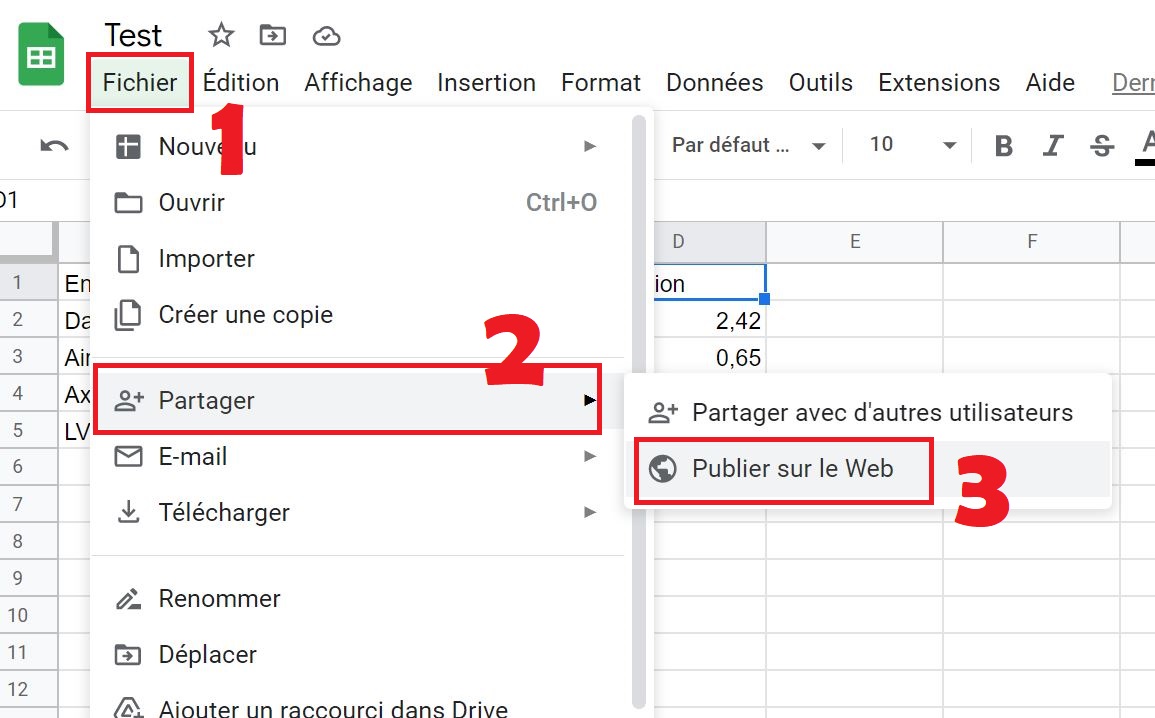1155x718 pixels.
Task: Click the Télécharger download icon
Action: coord(127,512)
